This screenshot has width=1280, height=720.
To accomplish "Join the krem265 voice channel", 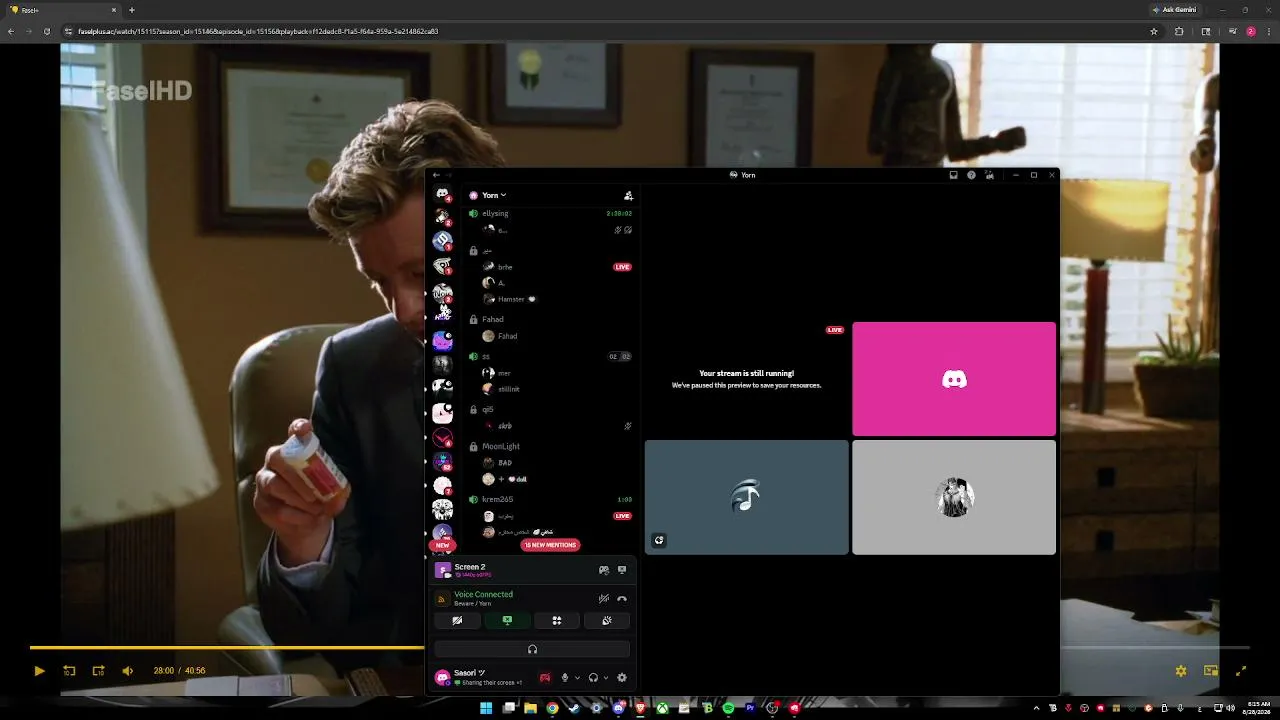I will click(x=551, y=499).
